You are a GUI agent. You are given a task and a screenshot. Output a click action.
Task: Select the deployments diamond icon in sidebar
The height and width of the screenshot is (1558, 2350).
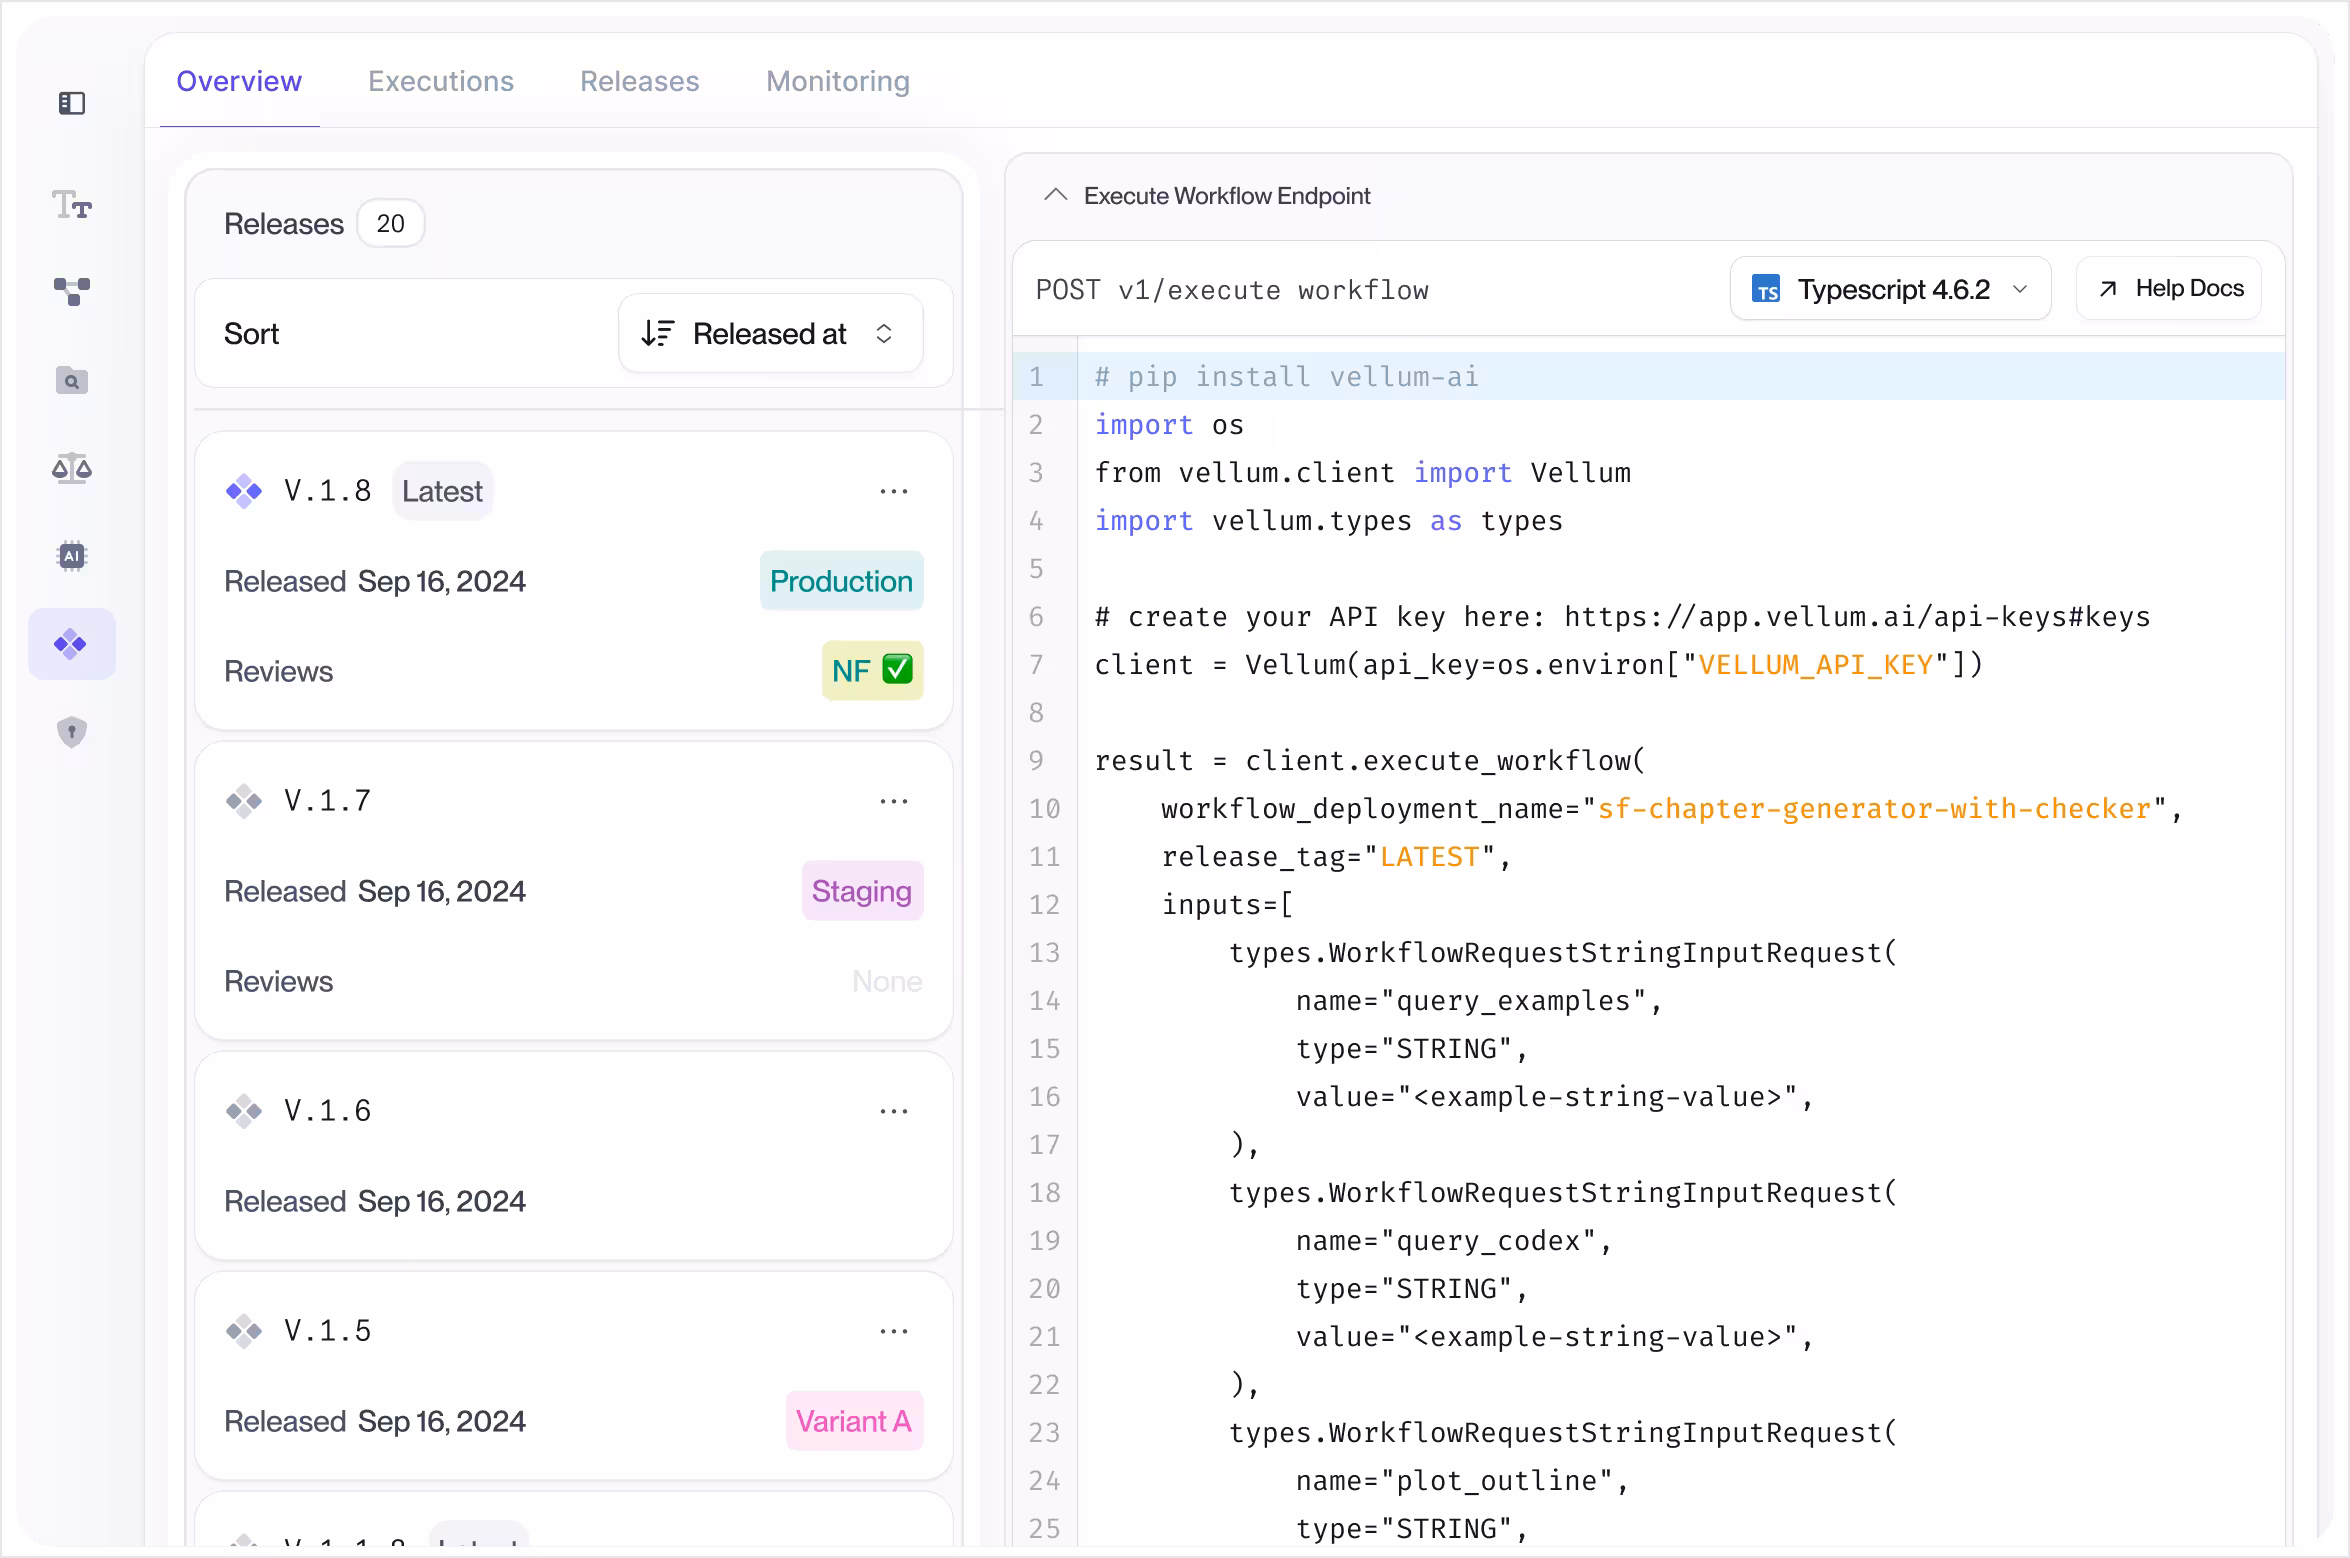click(72, 644)
